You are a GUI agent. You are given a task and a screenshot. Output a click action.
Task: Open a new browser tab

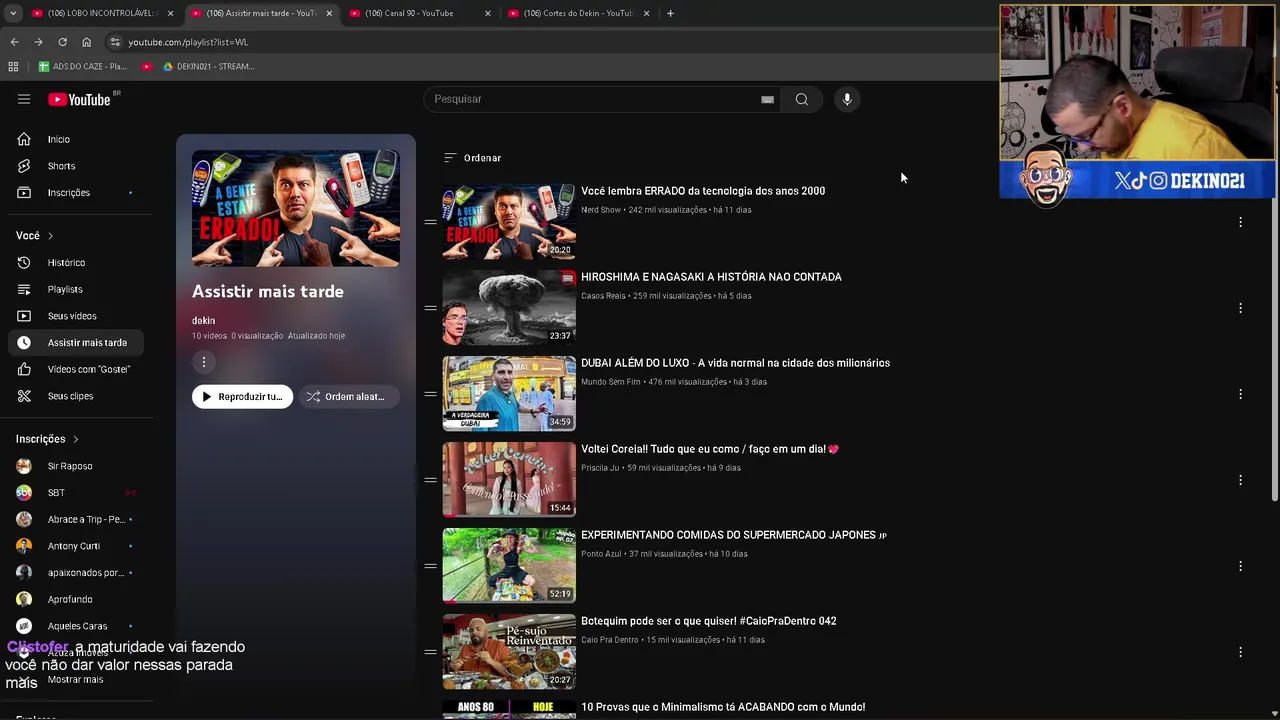click(670, 13)
